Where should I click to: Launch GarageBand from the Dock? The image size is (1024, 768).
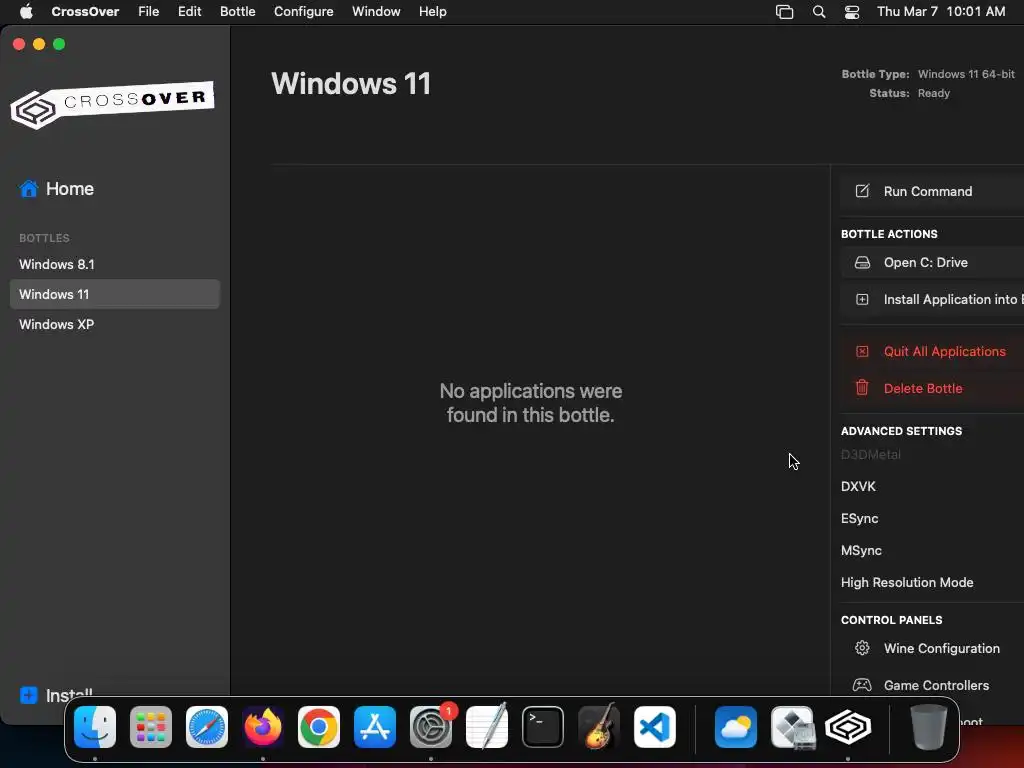(599, 727)
